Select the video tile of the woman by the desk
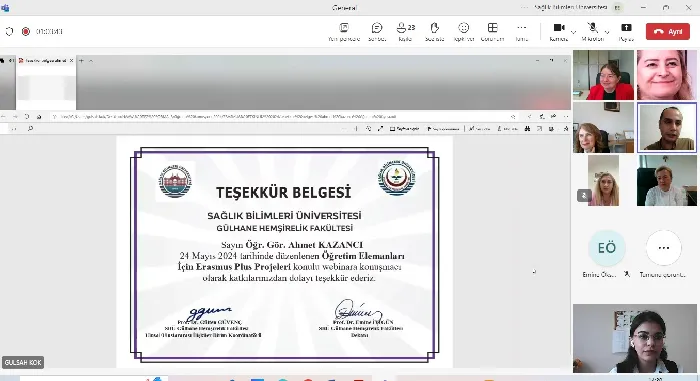This screenshot has width=700, height=381. (x=604, y=128)
